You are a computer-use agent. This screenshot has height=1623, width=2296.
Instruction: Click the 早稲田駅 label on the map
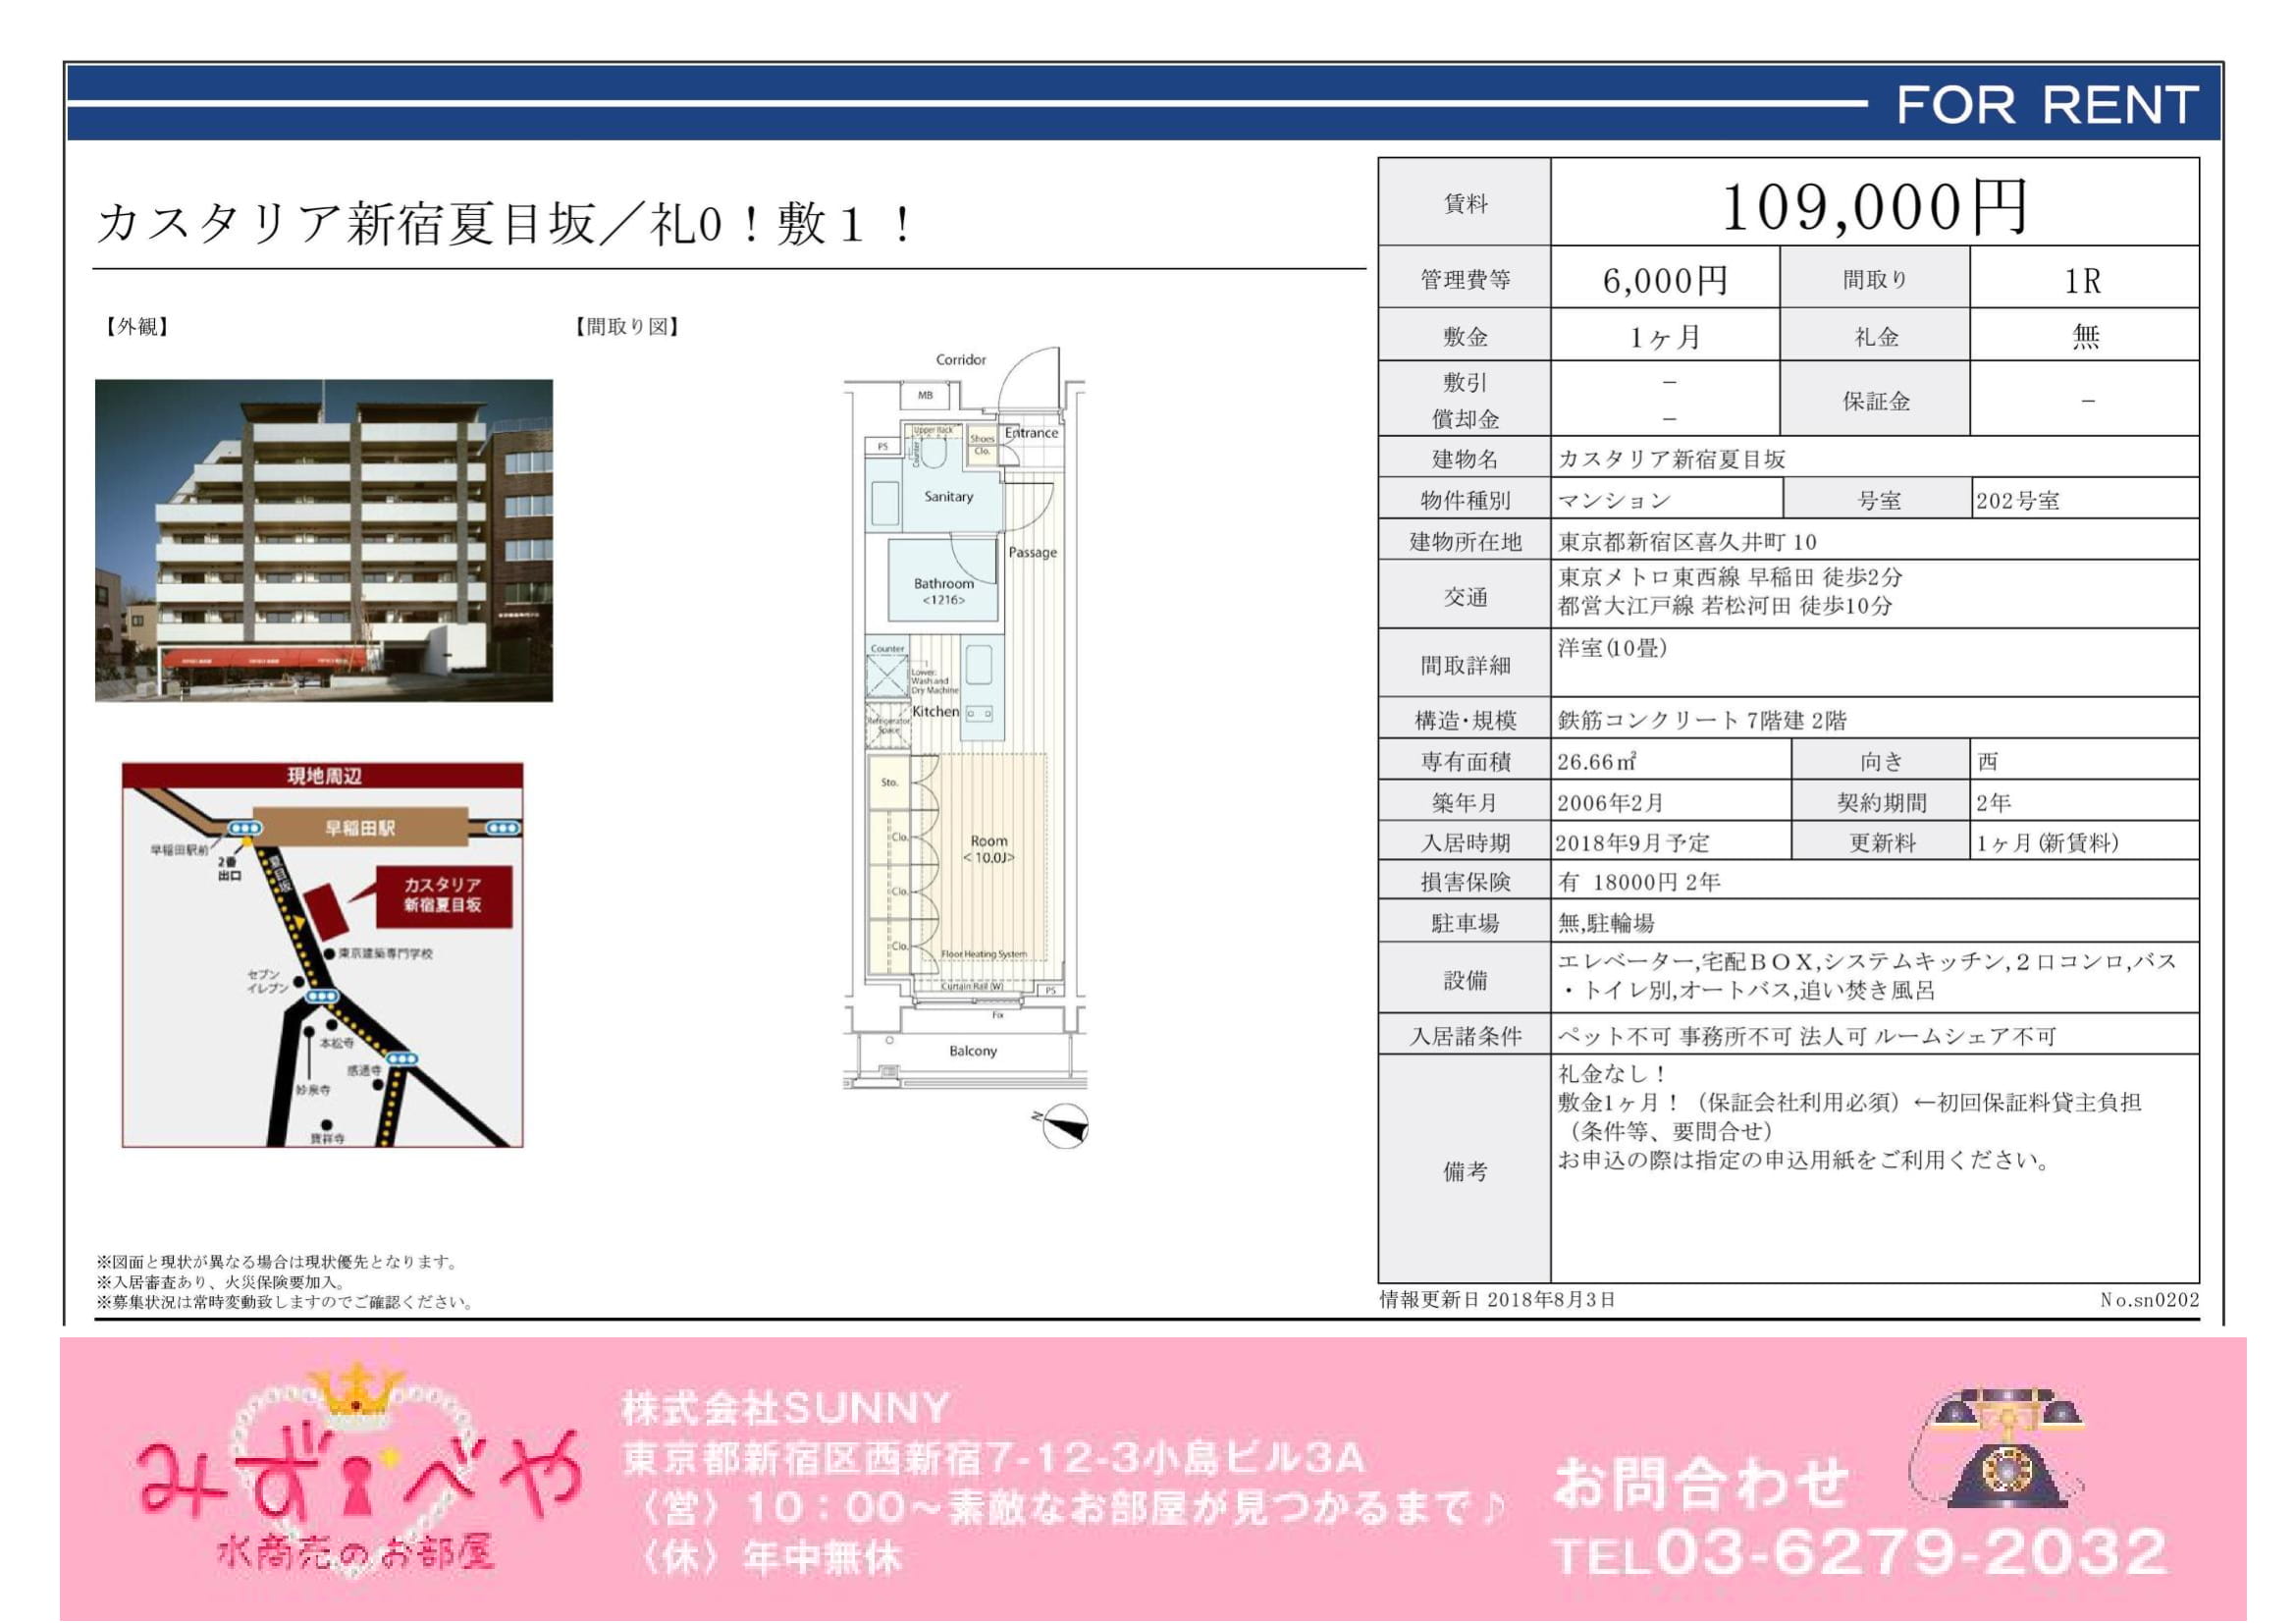pos(360,828)
